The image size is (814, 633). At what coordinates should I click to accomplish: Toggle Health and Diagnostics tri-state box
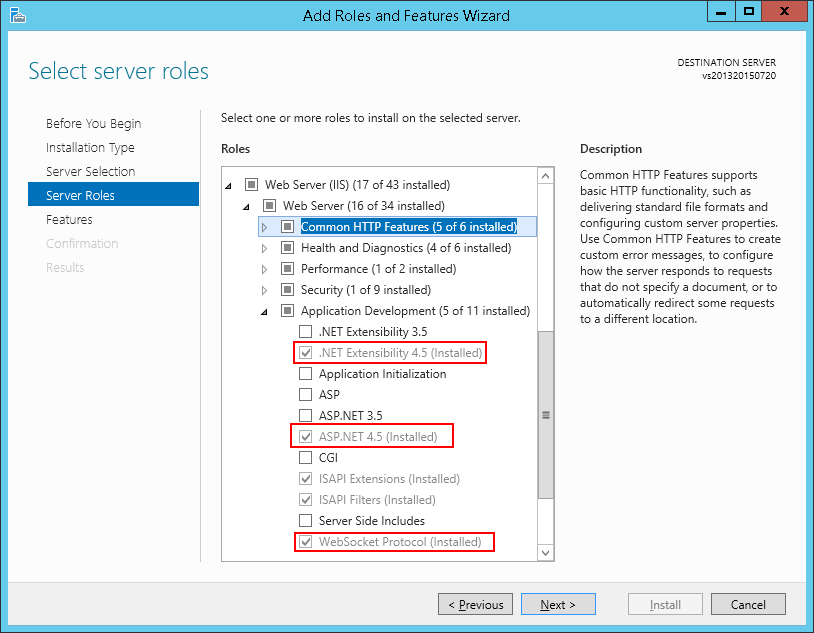tap(287, 248)
